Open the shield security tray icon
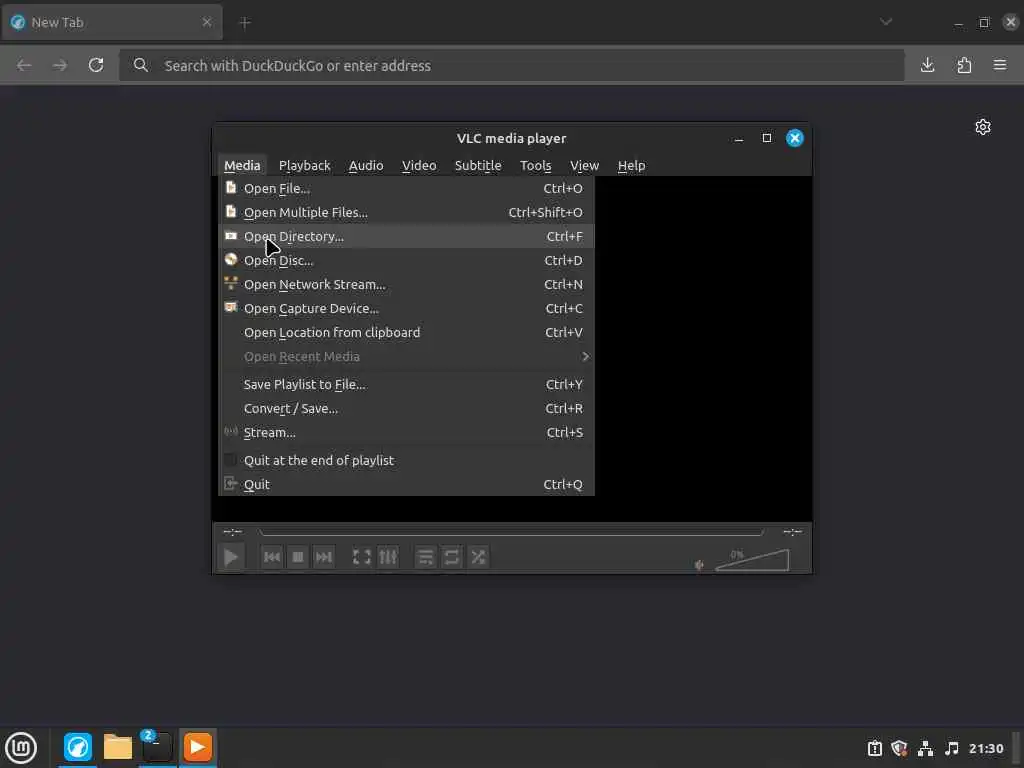 899,748
